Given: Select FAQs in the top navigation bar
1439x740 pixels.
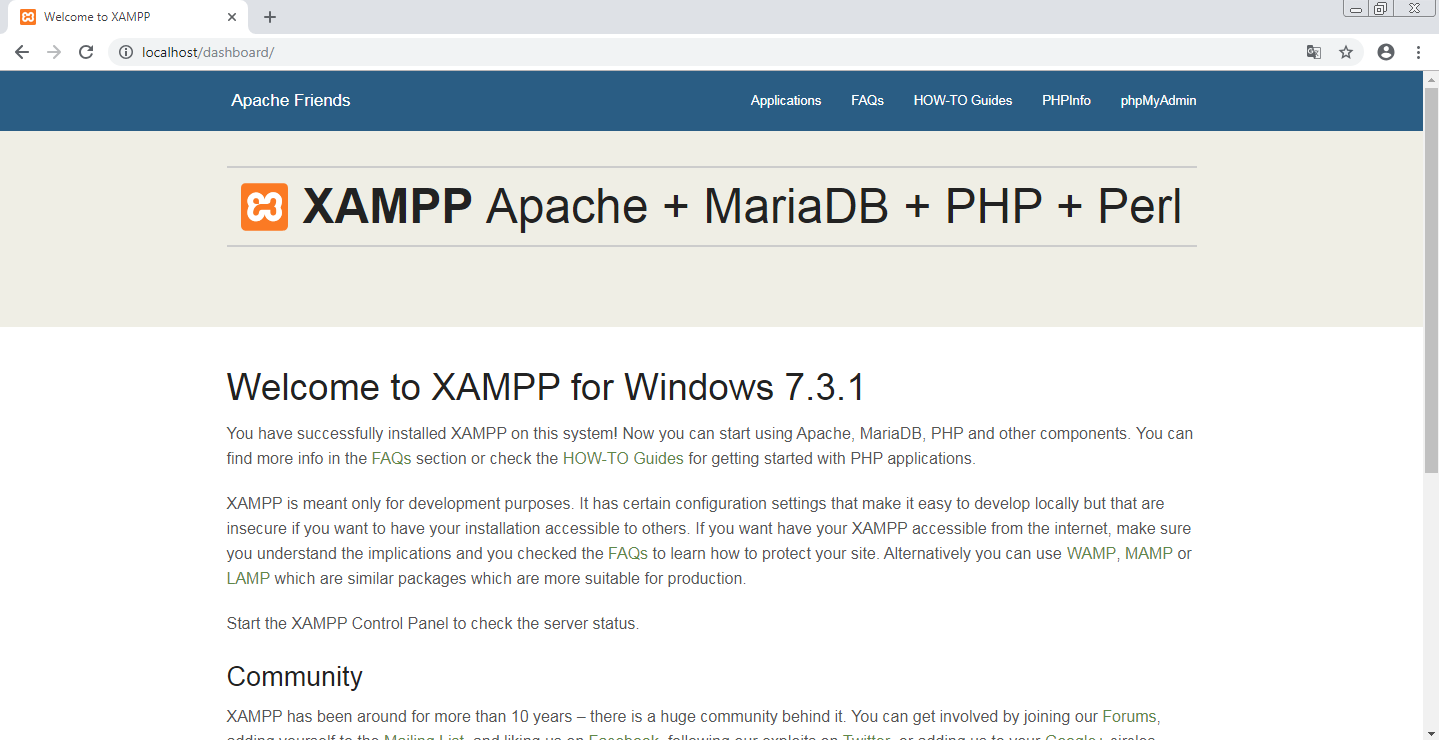Looking at the screenshot, I should (866, 100).
